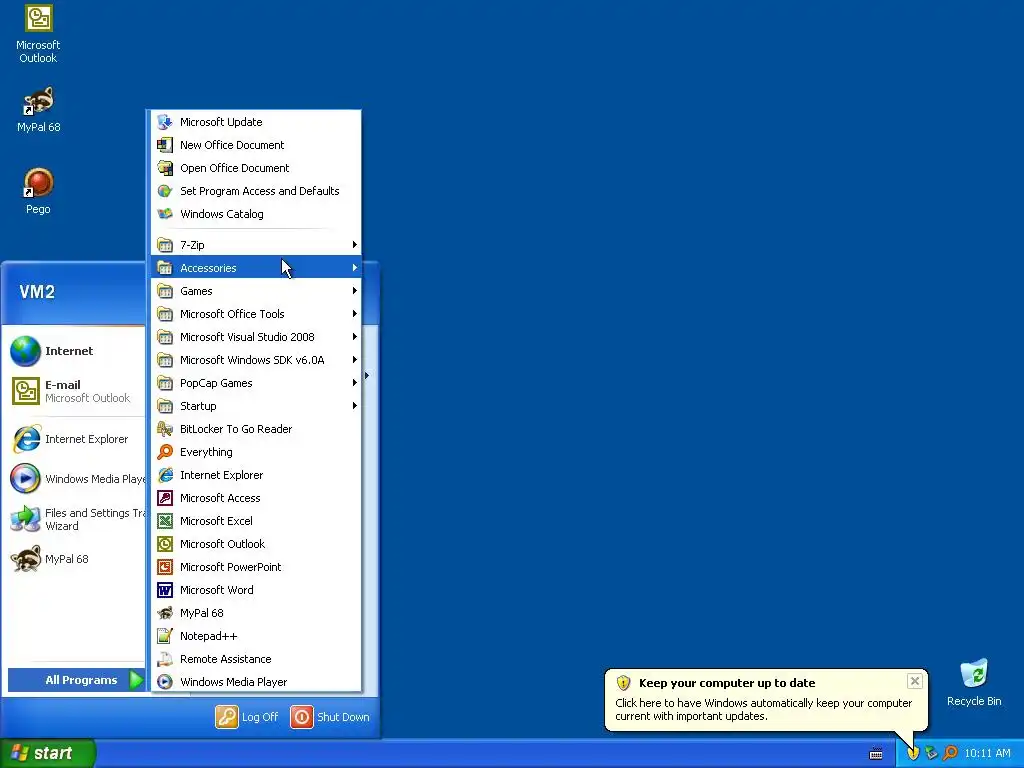
Task: Start Microsoft Access
Action: point(255,498)
